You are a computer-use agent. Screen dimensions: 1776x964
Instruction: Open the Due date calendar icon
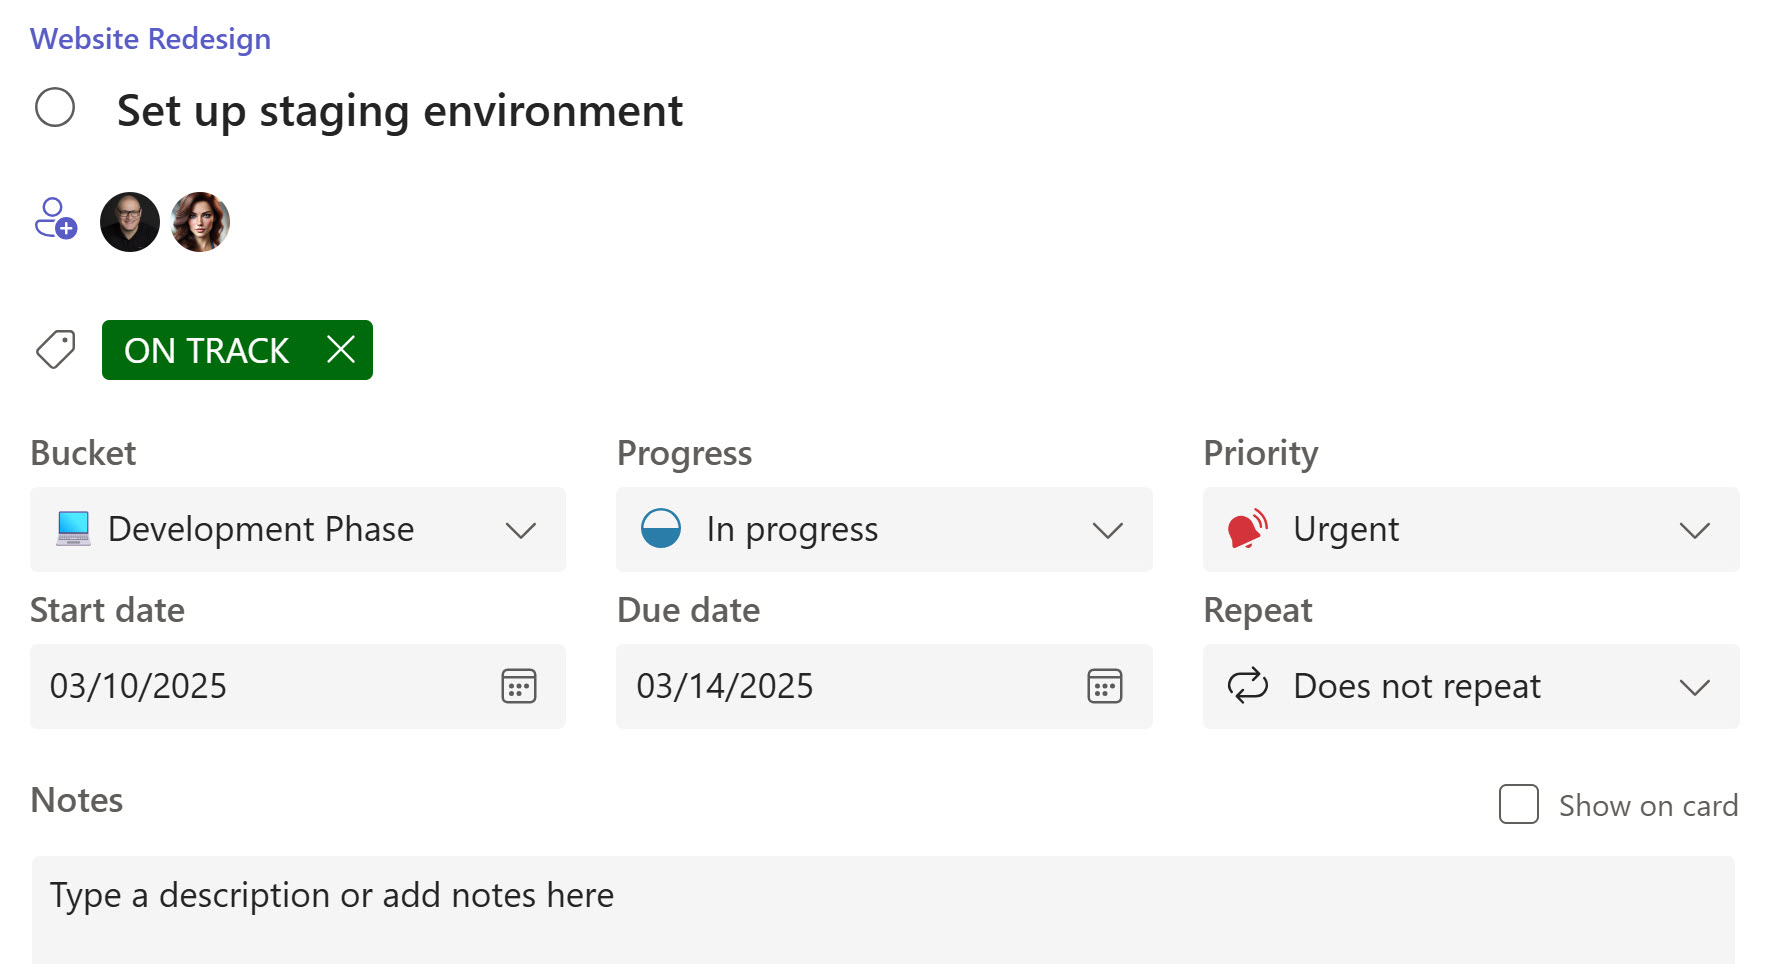(x=1103, y=686)
